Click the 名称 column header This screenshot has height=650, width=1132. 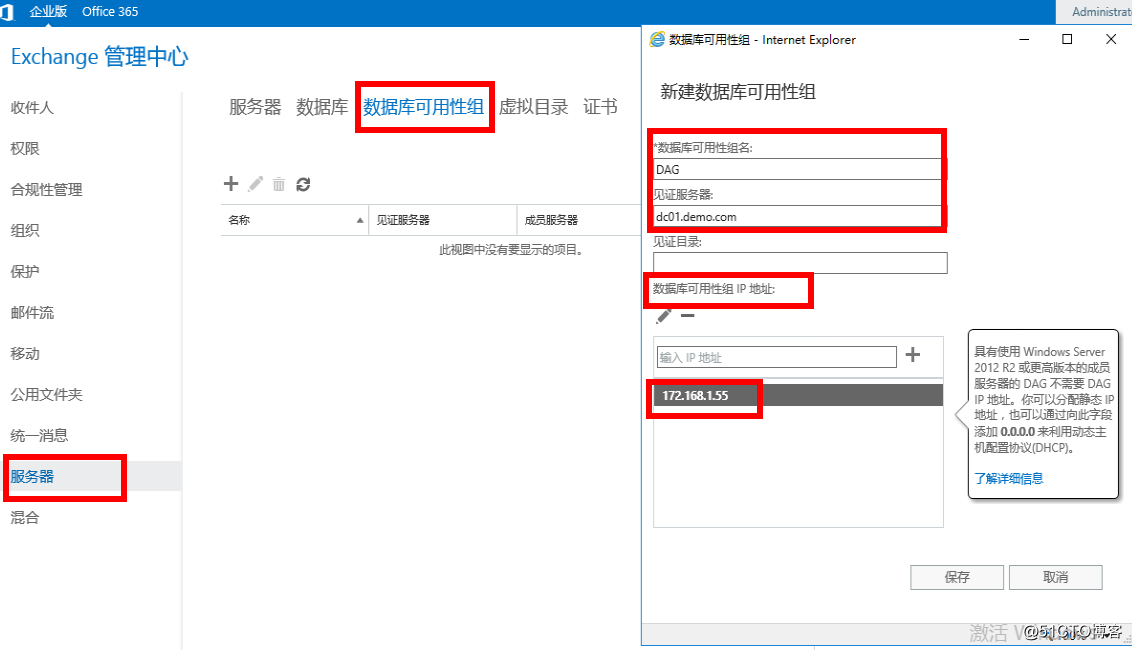295,220
